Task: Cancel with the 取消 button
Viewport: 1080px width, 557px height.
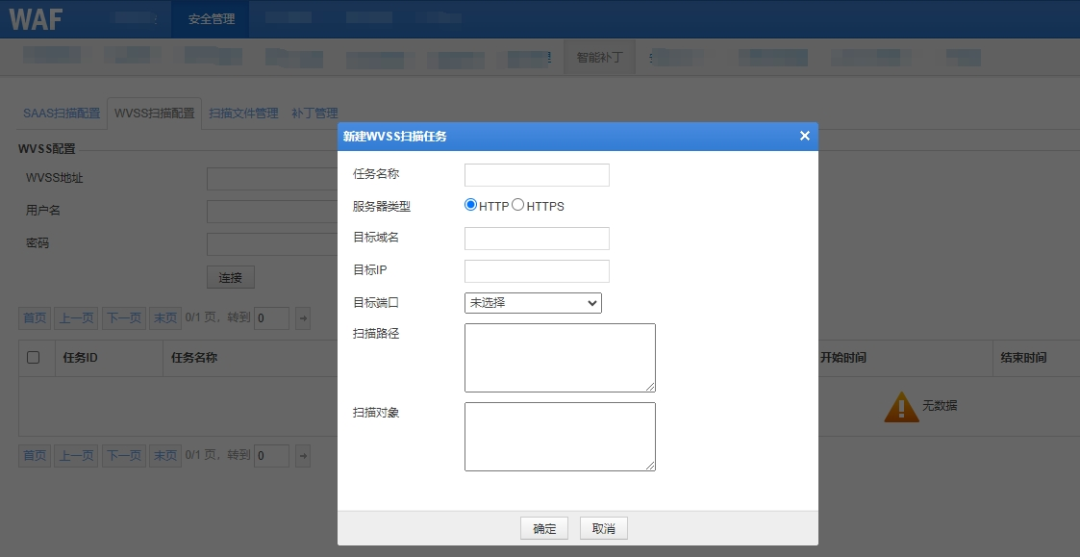Action: pyautogui.click(x=603, y=528)
